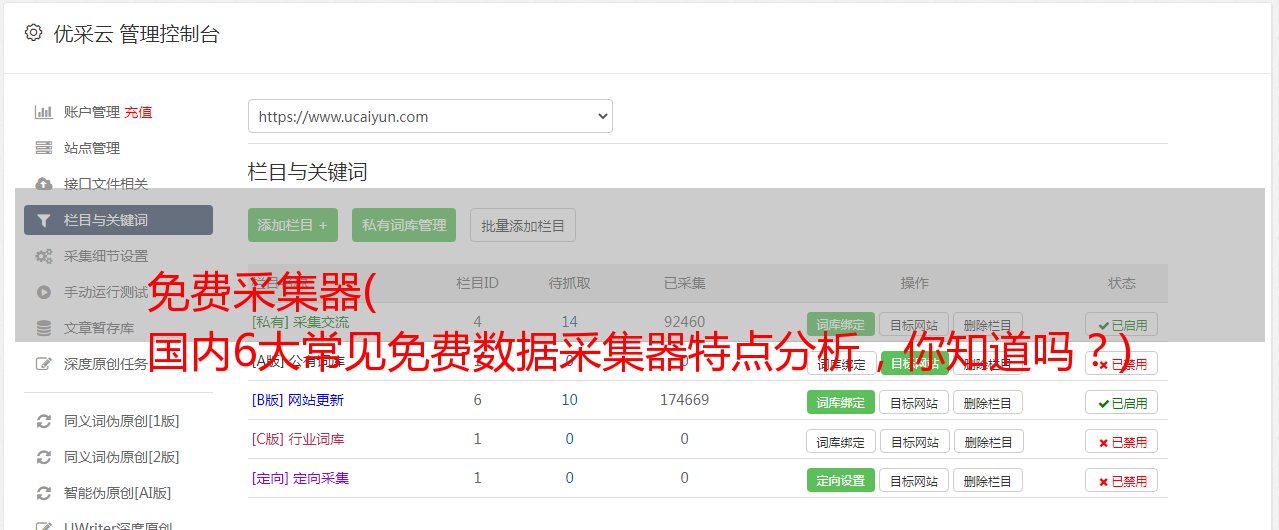Click the cloud upload icon for 接口文件相关
Image resolution: width=1279 pixels, height=530 pixels.
[x=43, y=184]
